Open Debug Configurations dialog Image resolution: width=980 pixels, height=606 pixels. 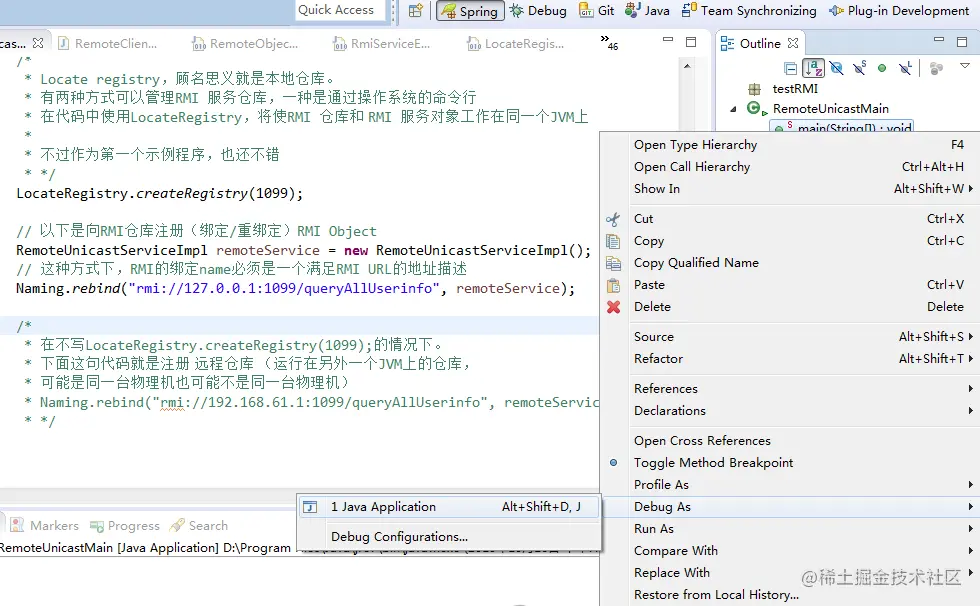(x=449, y=537)
